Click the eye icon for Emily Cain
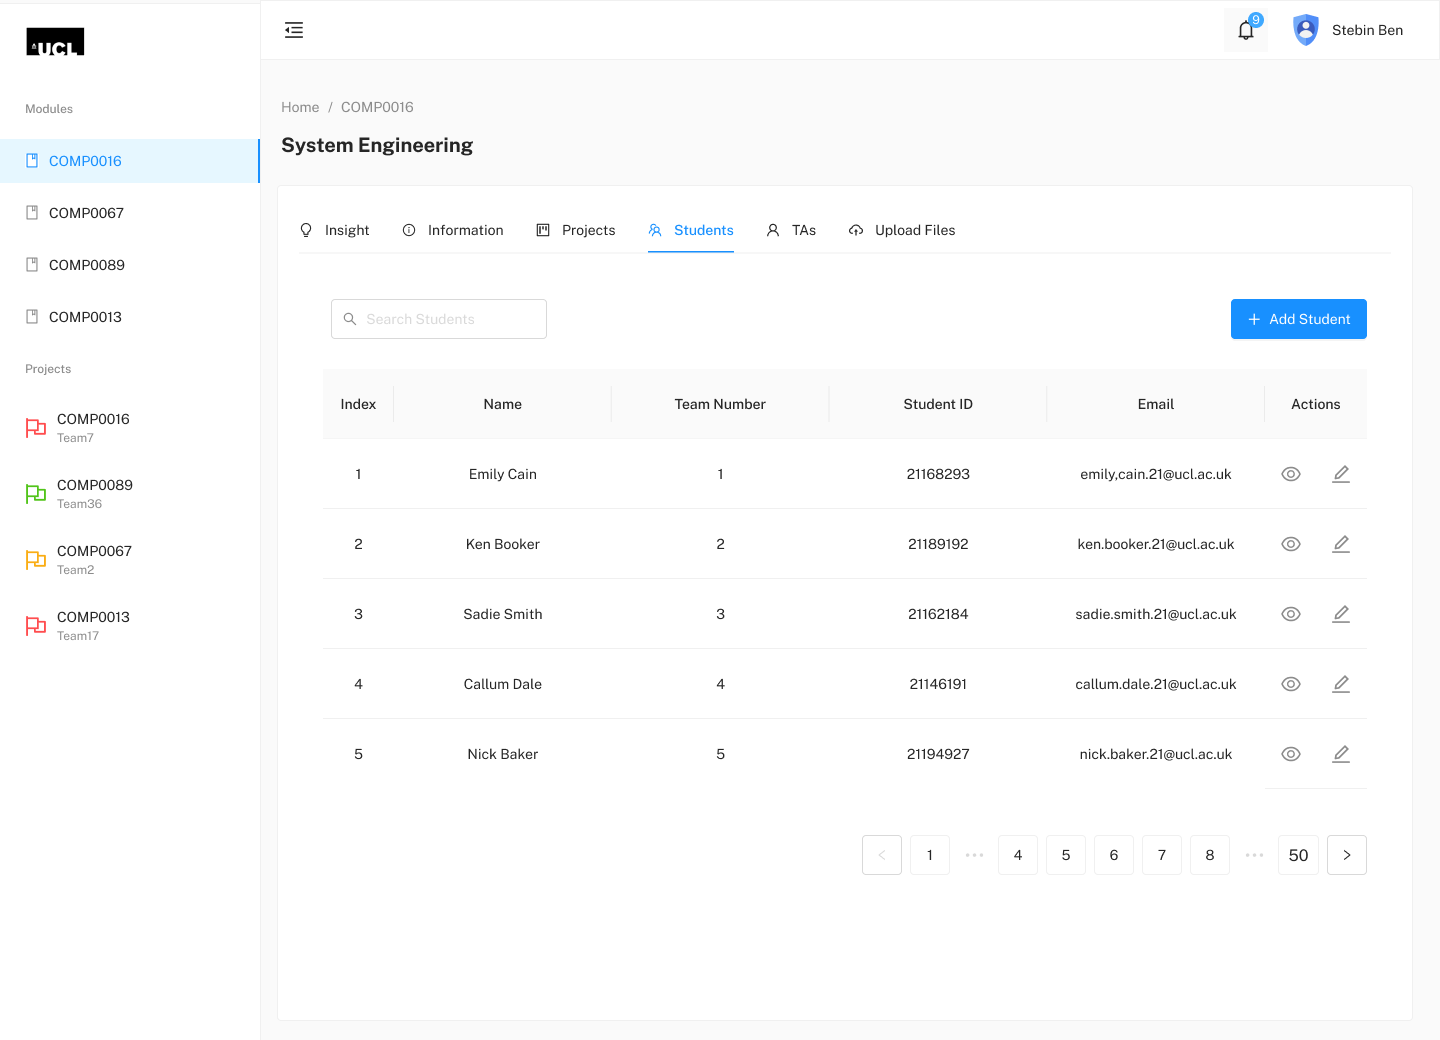 coord(1291,474)
